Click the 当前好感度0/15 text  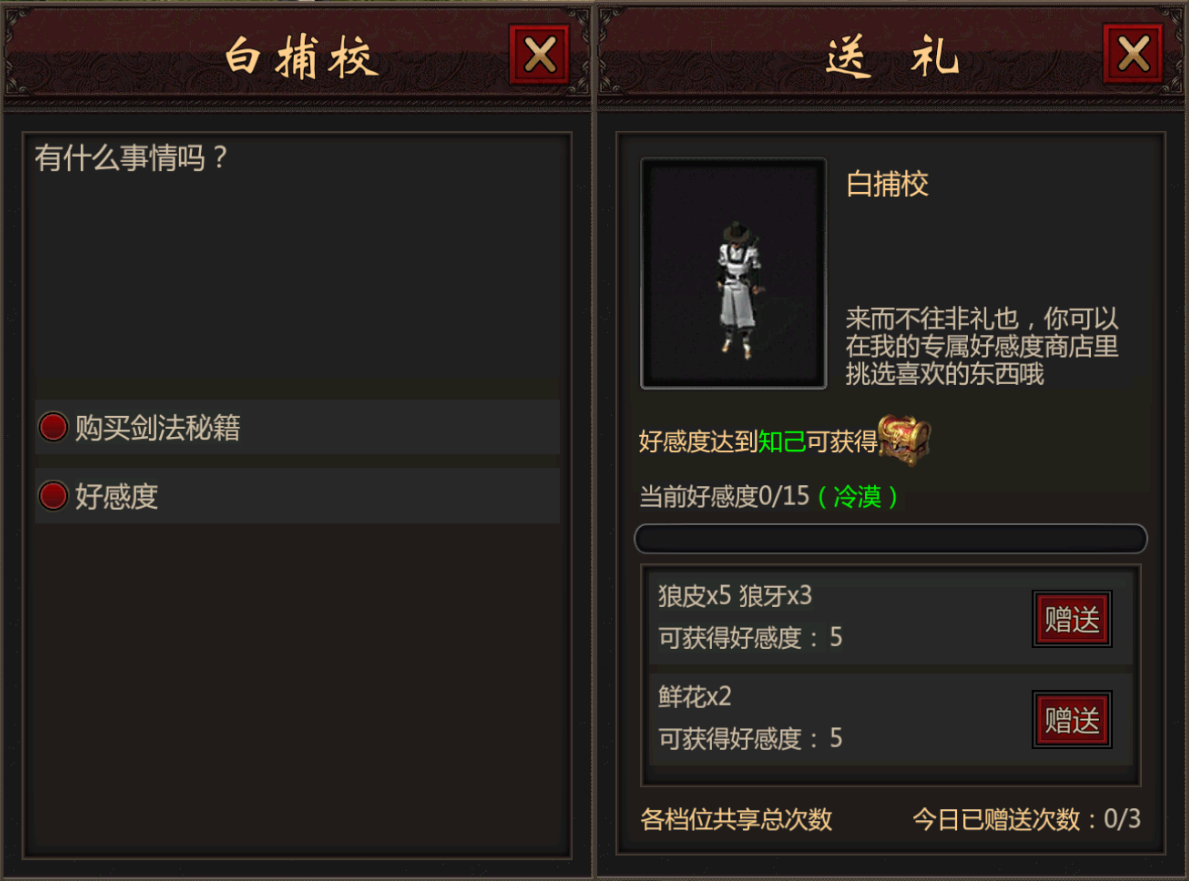725,497
